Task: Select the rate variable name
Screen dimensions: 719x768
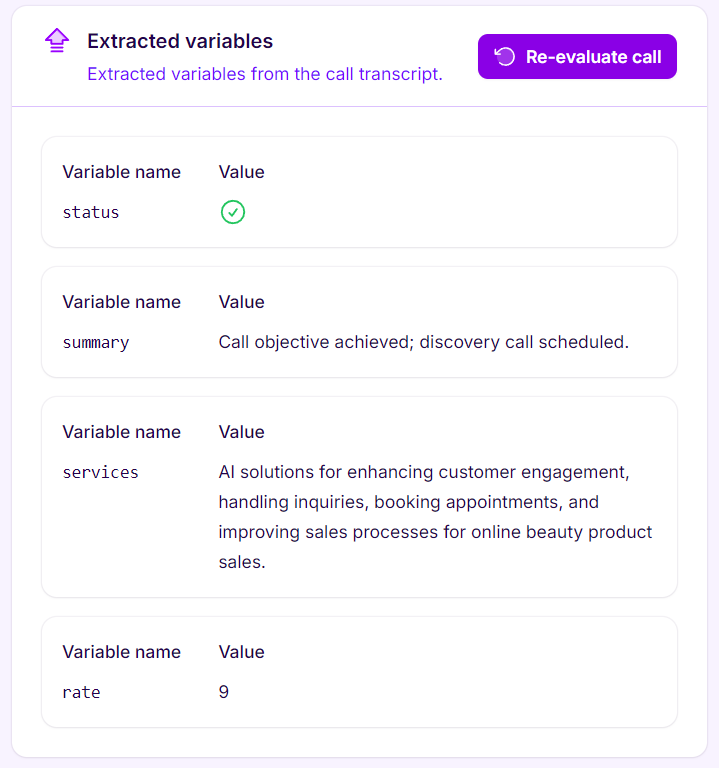Action: coord(81,692)
